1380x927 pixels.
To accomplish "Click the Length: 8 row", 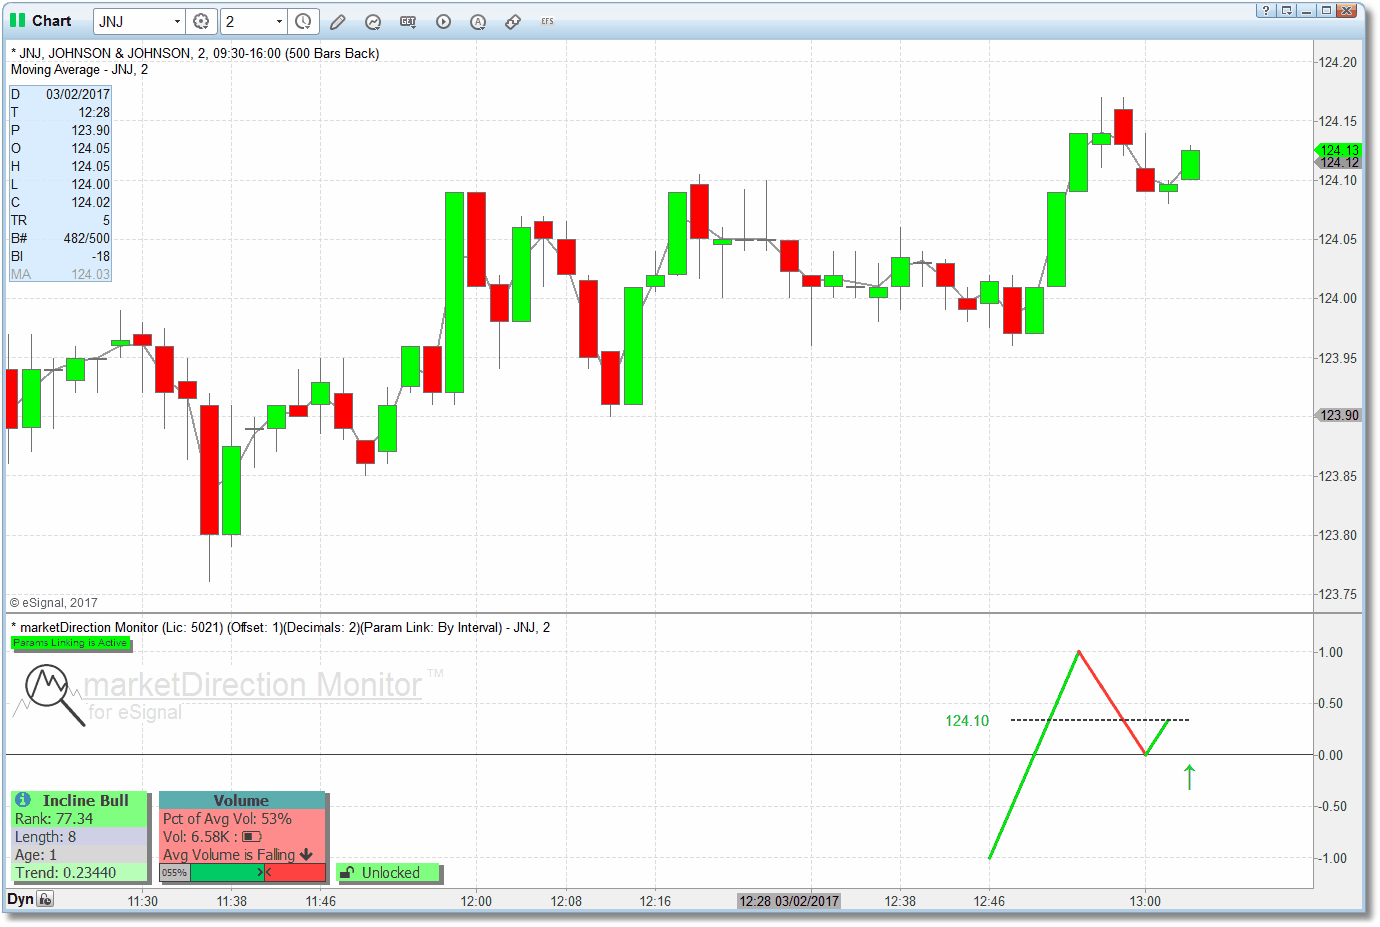I will [x=80, y=837].
